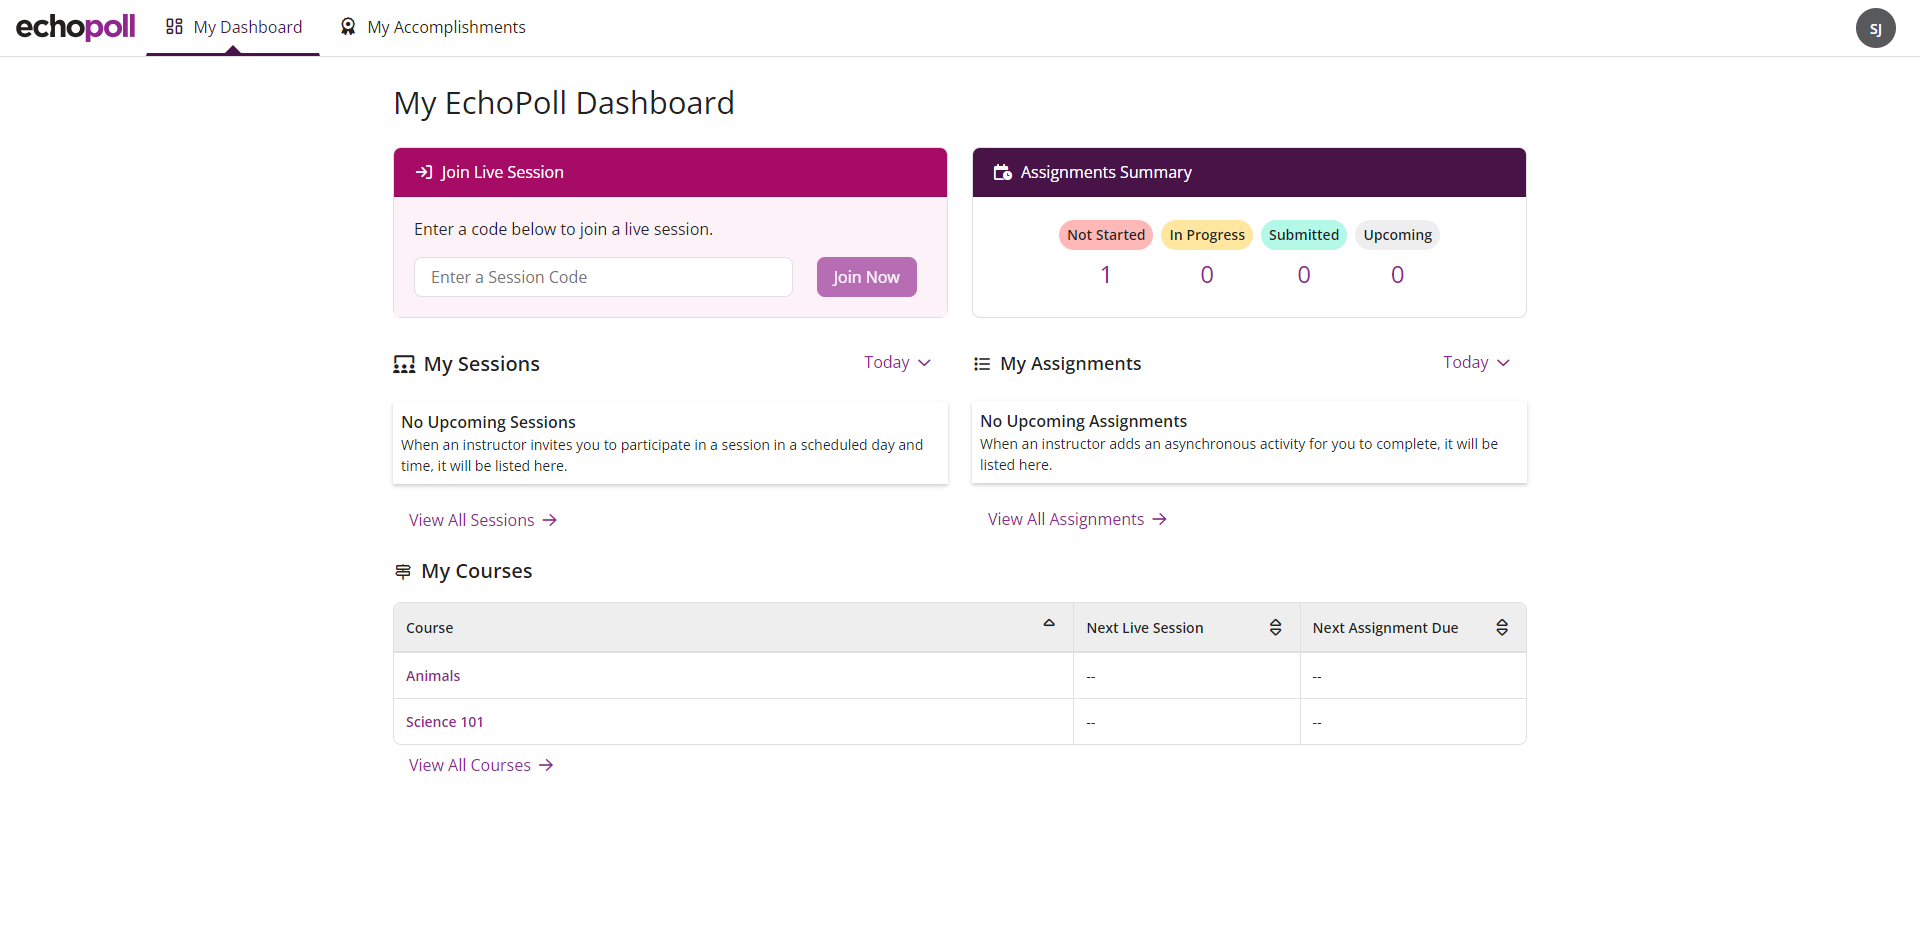Select the Not Started status badge
This screenshot has width=1920, height=937.
tap(1106, 235)
